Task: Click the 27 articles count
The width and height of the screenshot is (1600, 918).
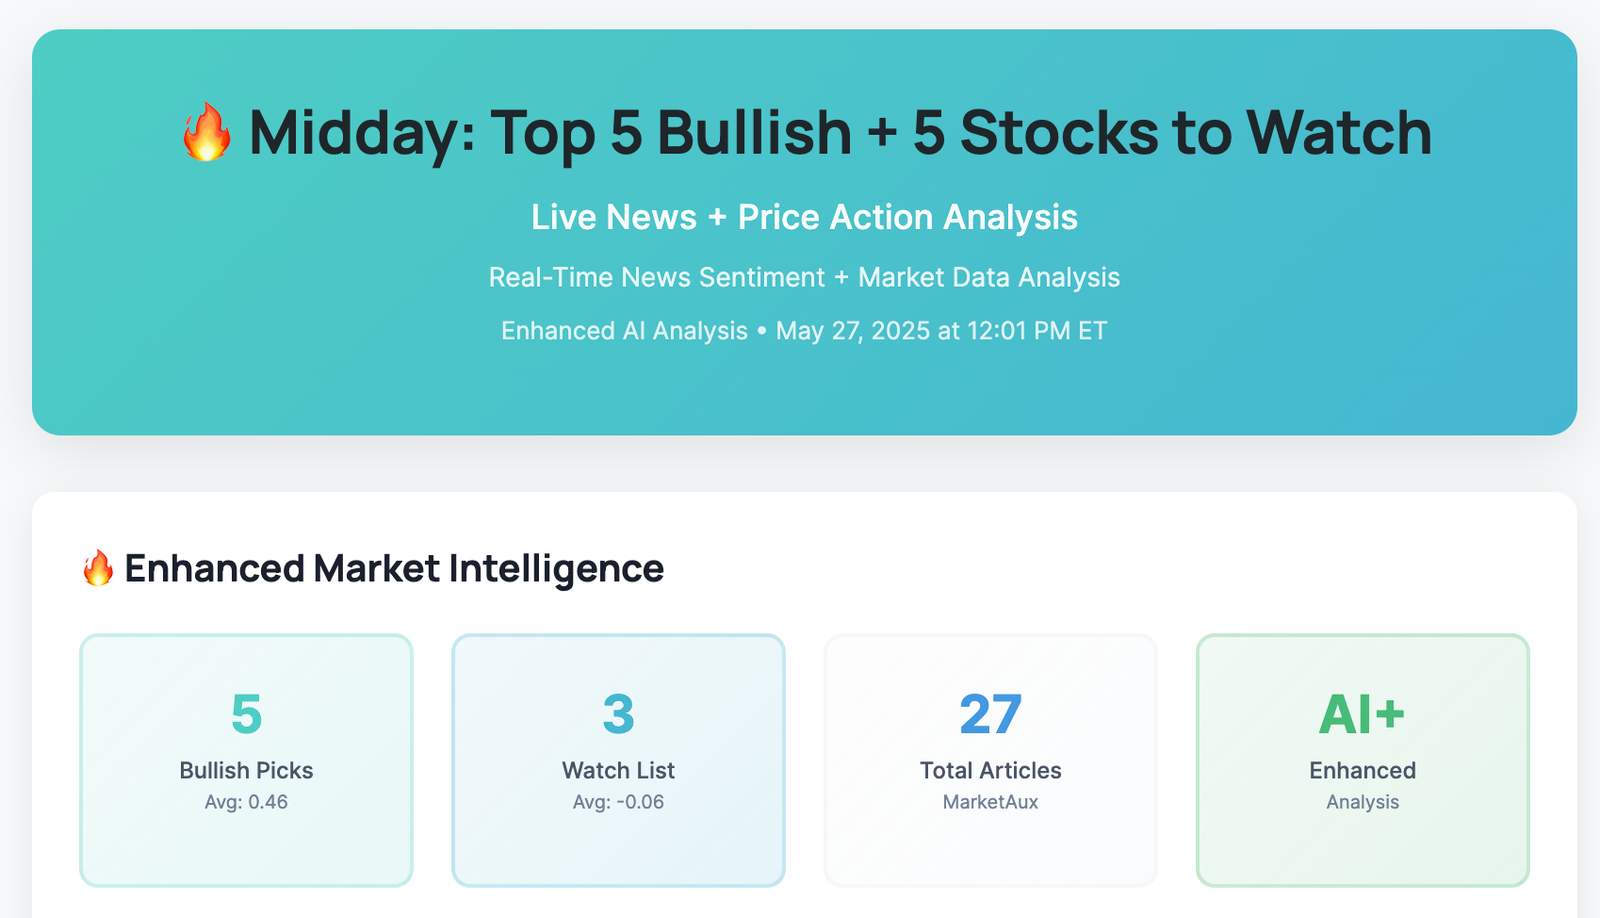Action: (990, 714)
